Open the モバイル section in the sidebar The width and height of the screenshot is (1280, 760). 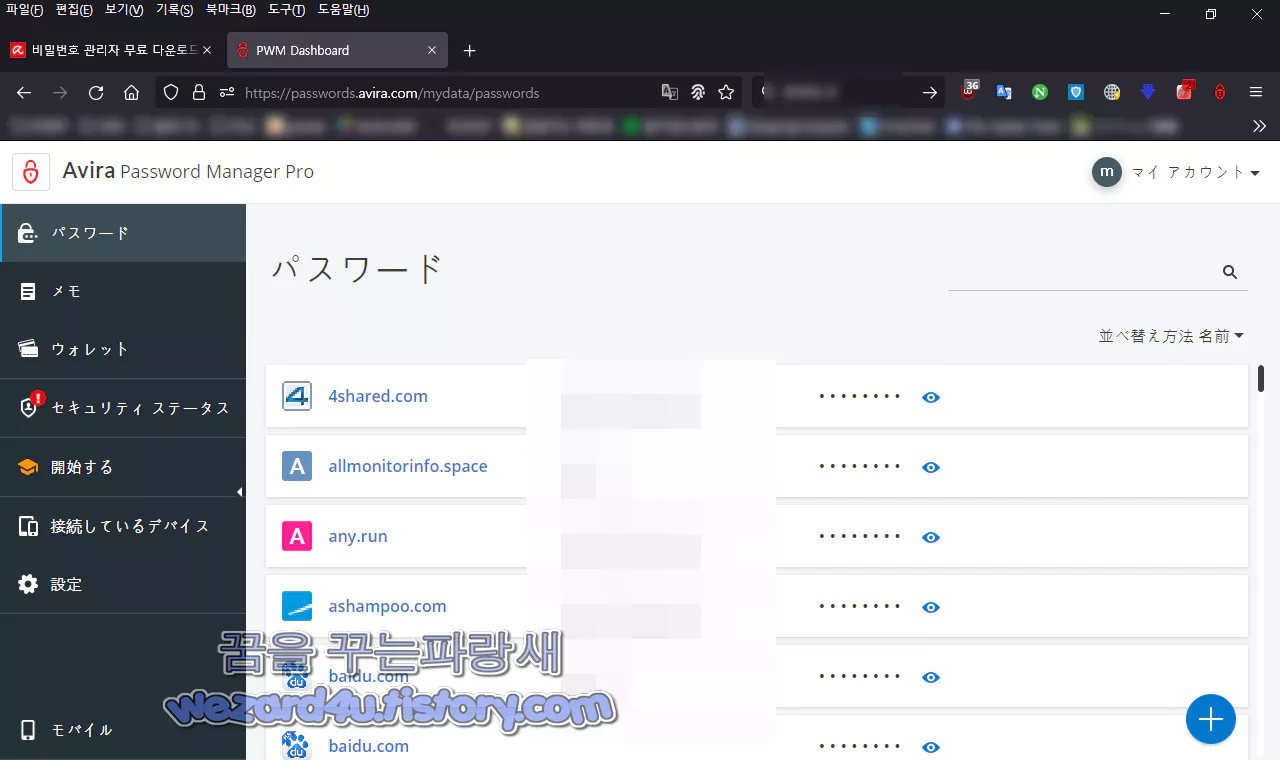click(x=80, y=729)
